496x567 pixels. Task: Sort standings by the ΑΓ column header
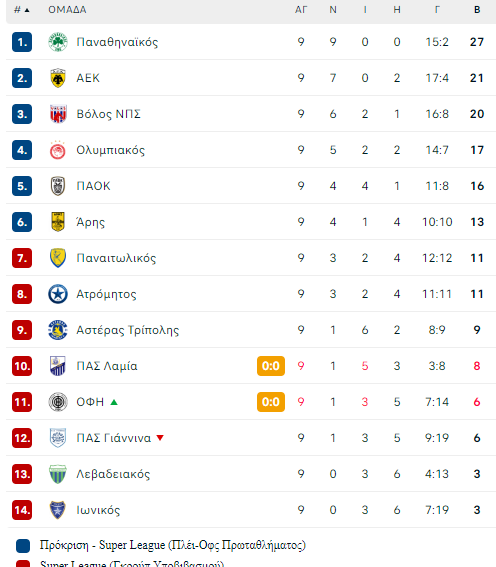[301, 10]
